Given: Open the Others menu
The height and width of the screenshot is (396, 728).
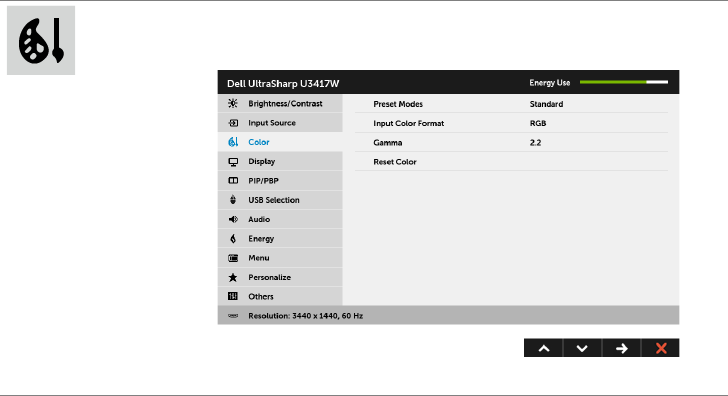Looking at the screenshot, I should (x=280, y=296).
